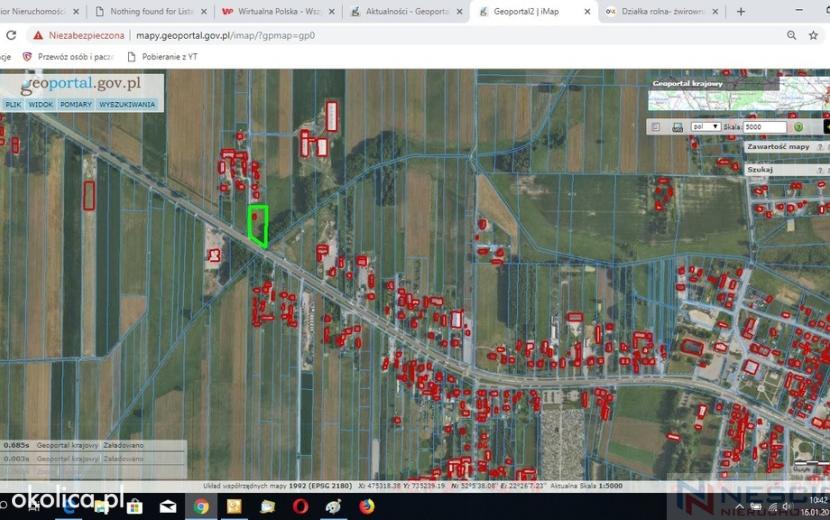Open the language dropdown showing pol
Viewport: 830px width, 520px height.
pyautogui.click(x=706, y=127)
